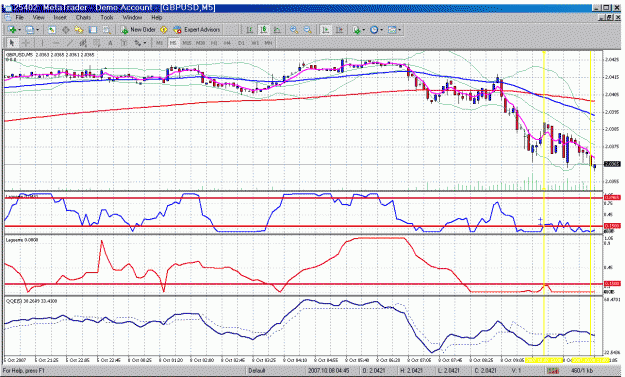Expand the Templates dropdown arrow
Screen dimensions: 625x377
pos(399,29)
